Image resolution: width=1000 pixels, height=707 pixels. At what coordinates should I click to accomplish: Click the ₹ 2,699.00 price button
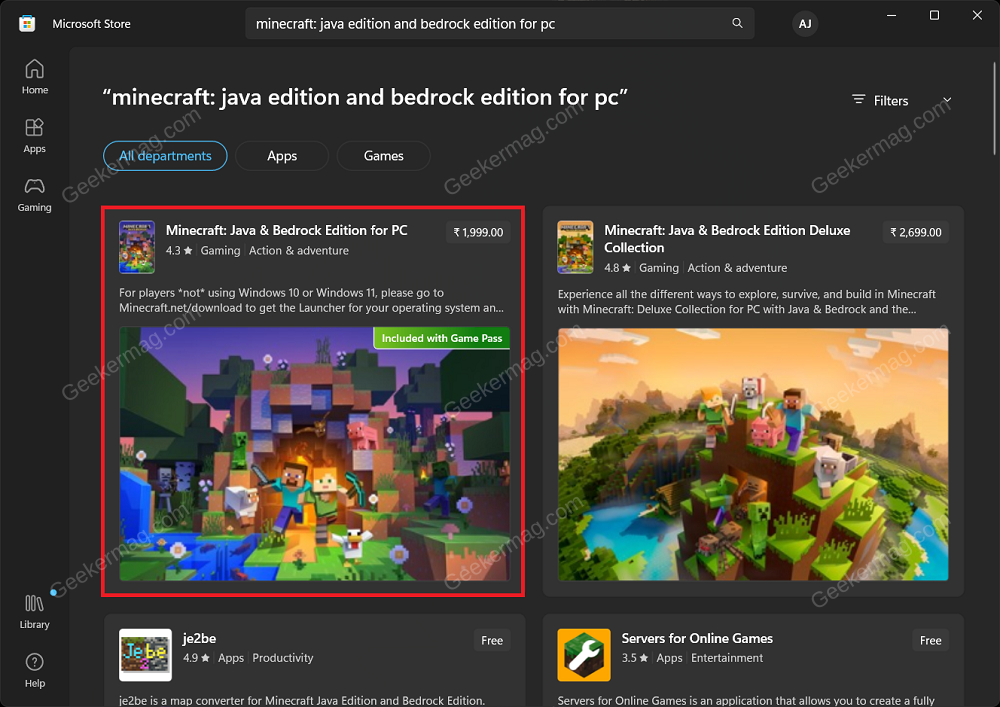coord(916,232)
